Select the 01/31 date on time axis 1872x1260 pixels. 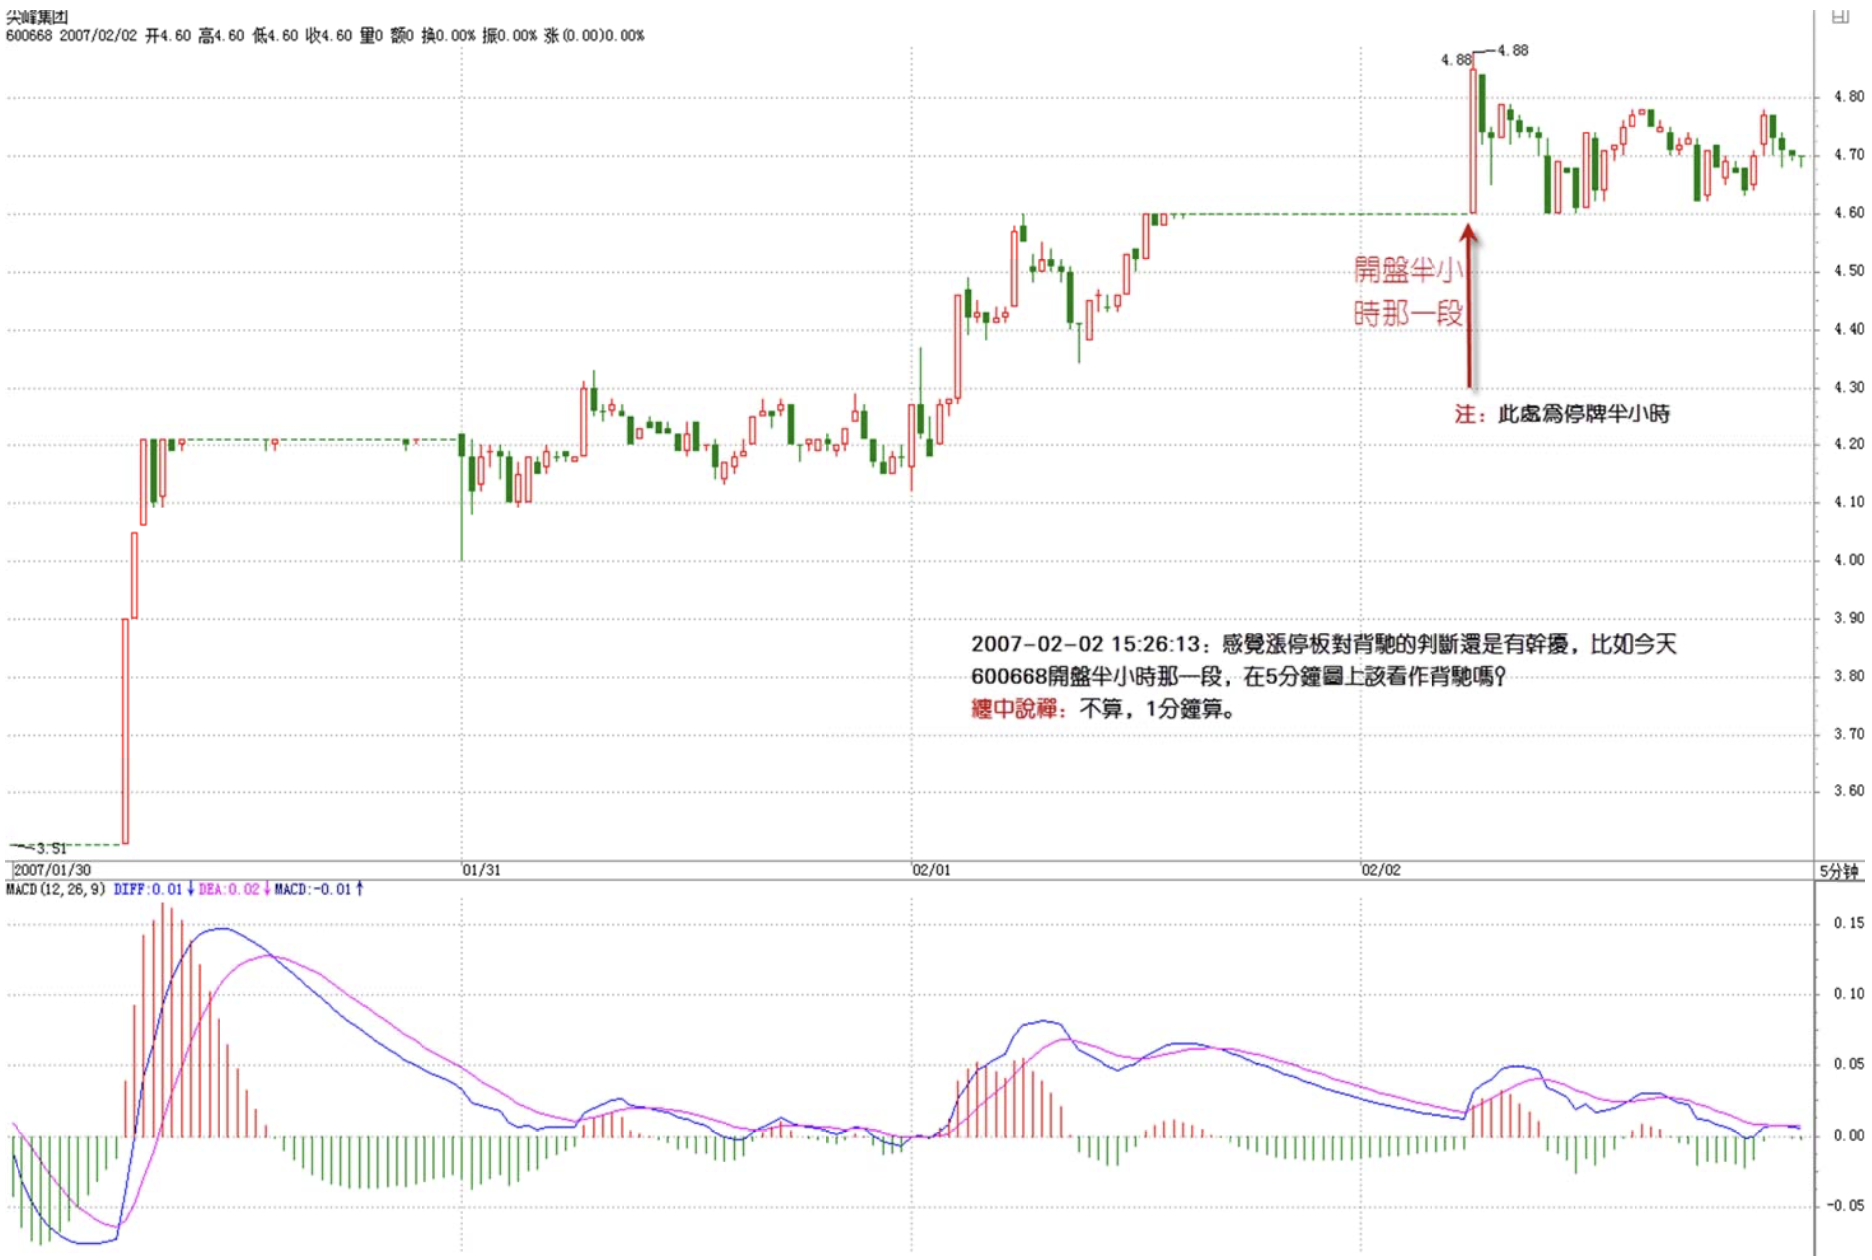[481, 870]
